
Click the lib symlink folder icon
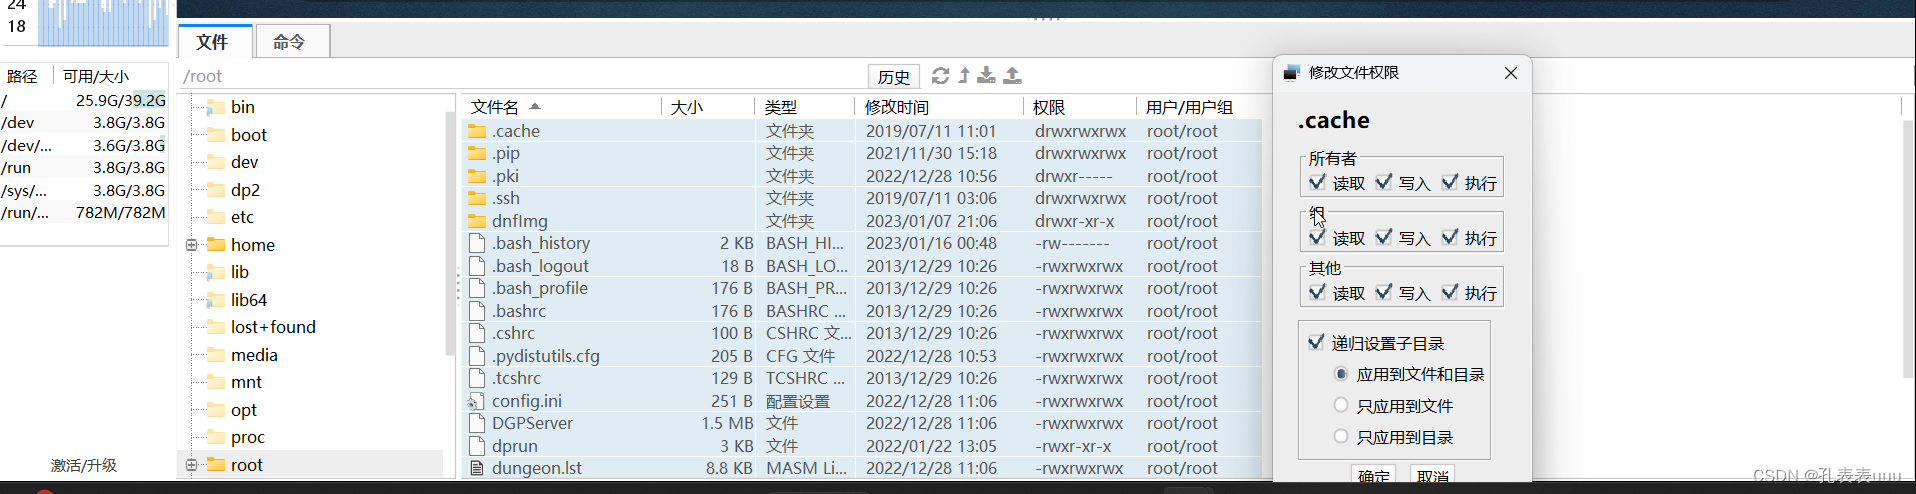[x=215, y=272]
